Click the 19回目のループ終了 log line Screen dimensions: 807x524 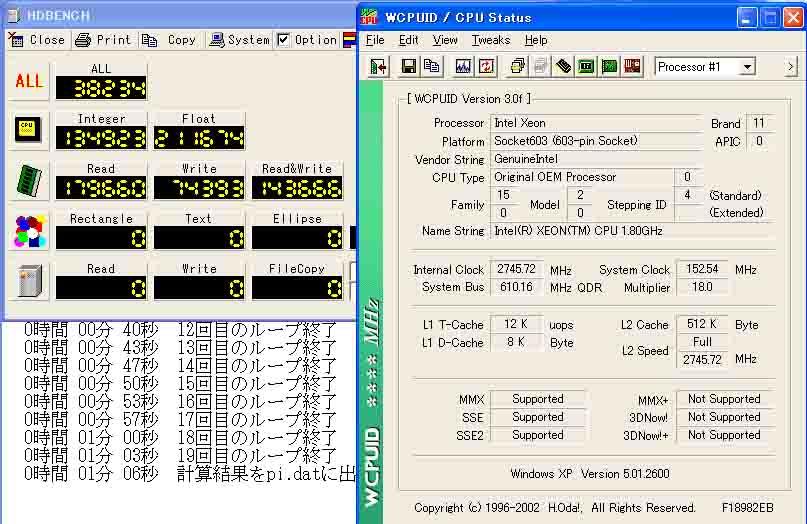coord(180,456)
